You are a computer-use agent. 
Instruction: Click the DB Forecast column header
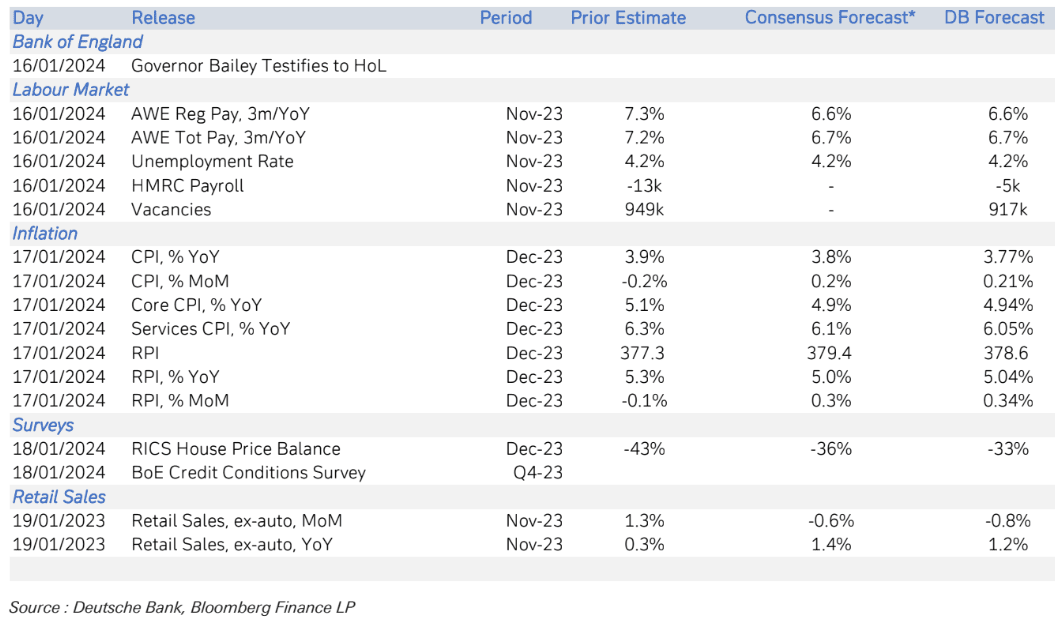coord(994,18)
